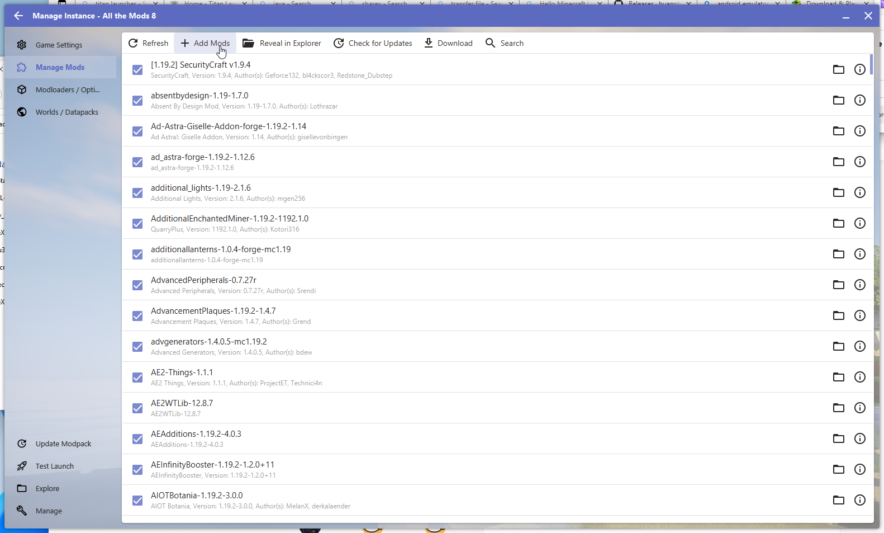884x533 pixels.
Task: Click the back arrow in Manage Instance header
Action: tap(18, 15)
